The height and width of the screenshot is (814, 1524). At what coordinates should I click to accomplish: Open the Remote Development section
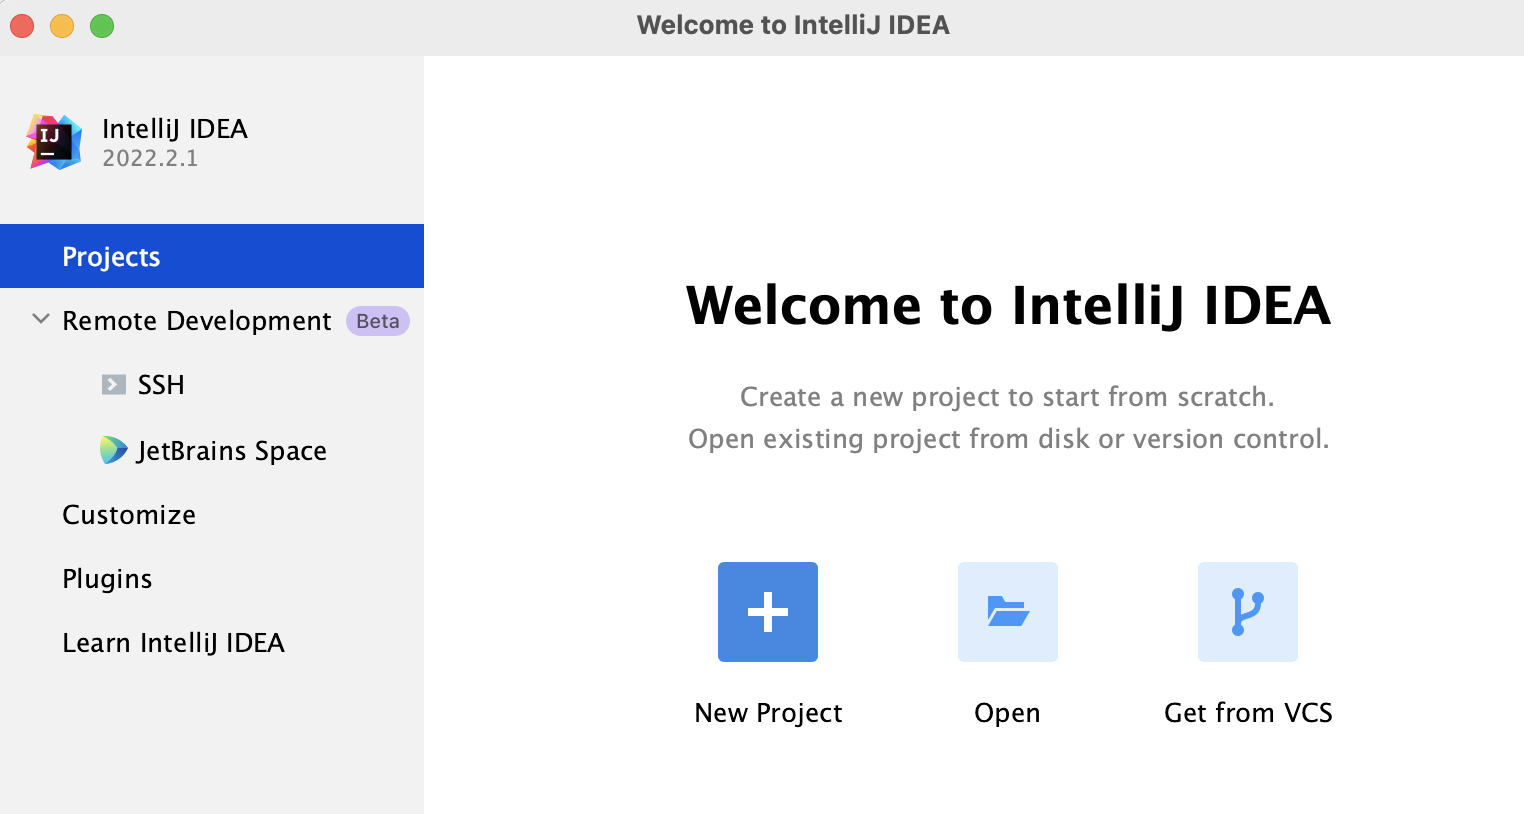[x=197, y=321]
